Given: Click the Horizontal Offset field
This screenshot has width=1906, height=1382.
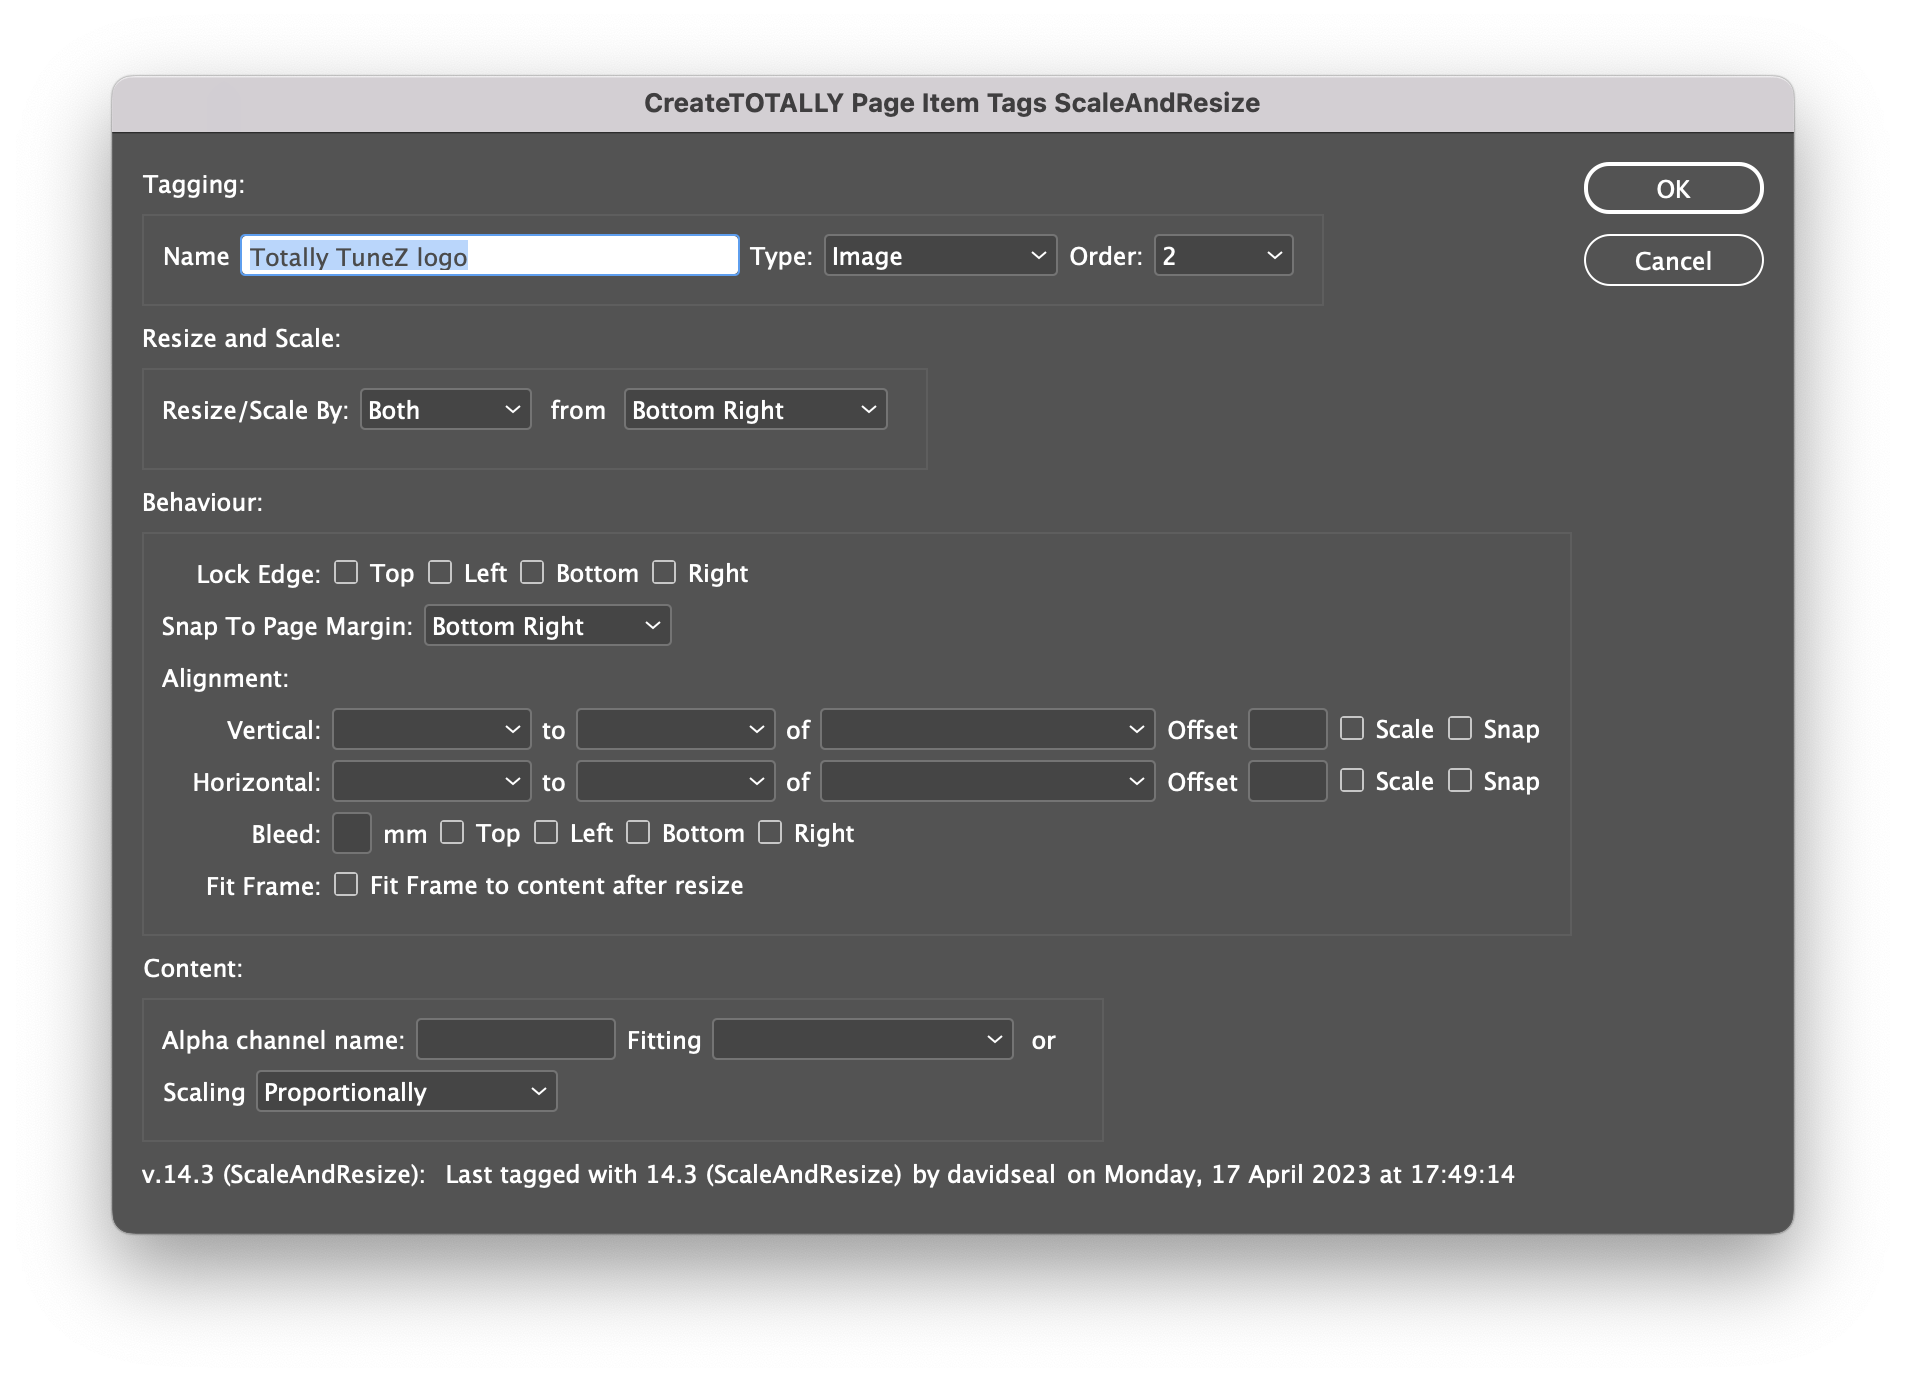Looking at the screenshot, I should point(1288,782).
